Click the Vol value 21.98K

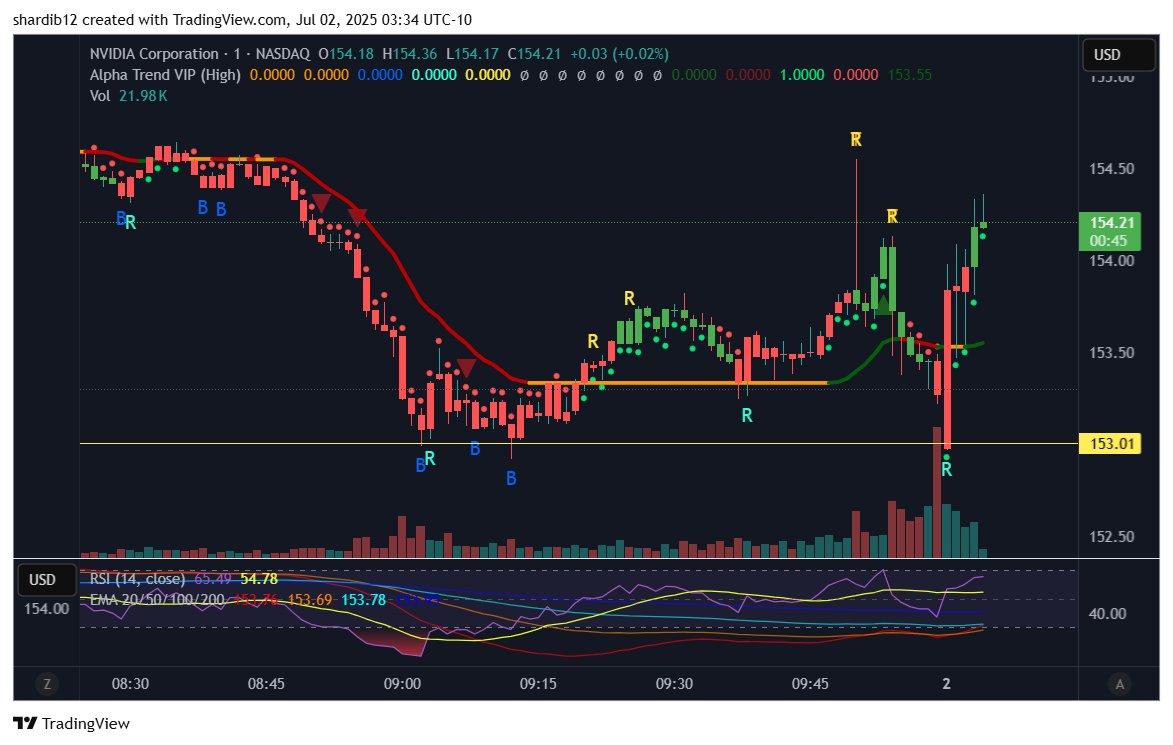pyautogui.click(x=143, y=96)
